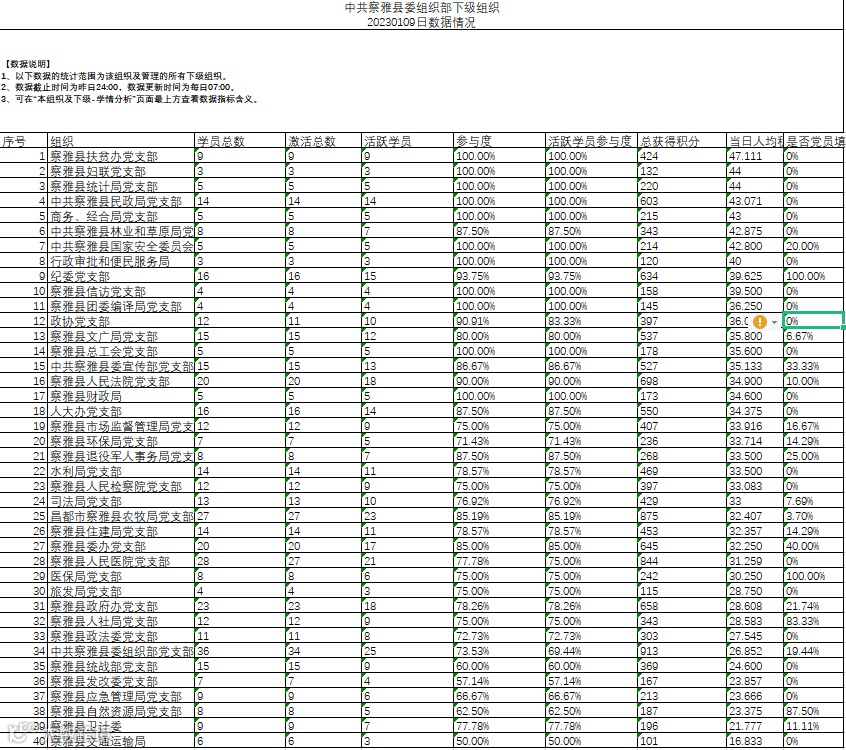Click the 是否党员 value 87.50%
The width and height of the screenshot is (846, 750).
(x=815, y=711)
